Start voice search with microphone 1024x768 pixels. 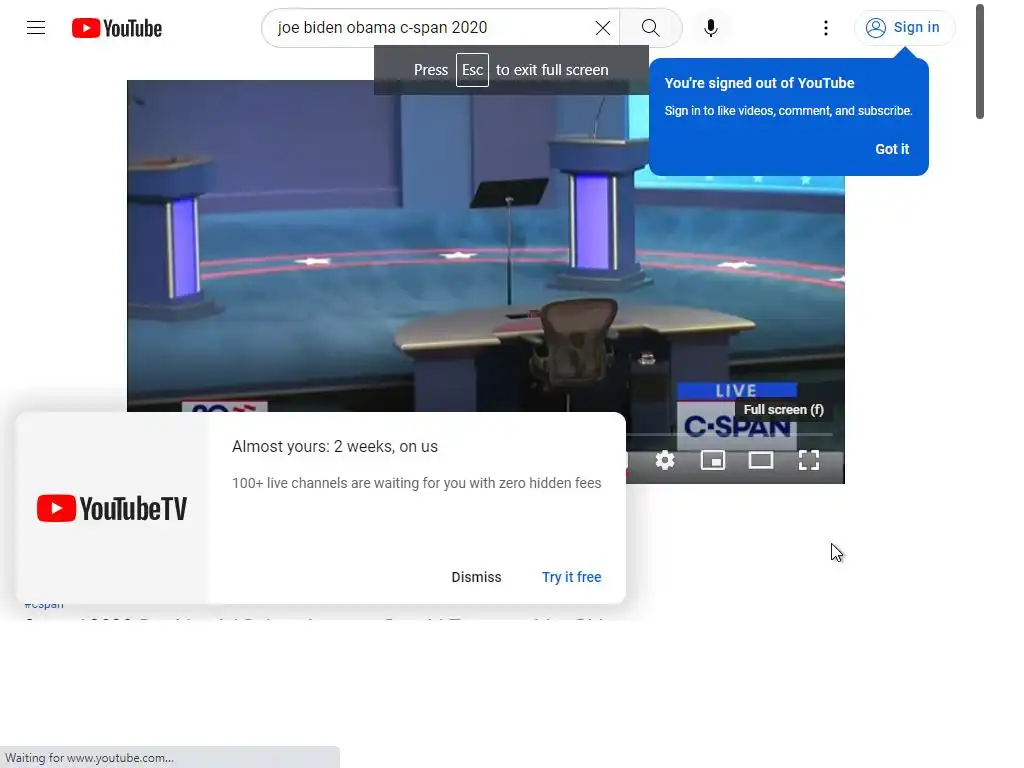coord(711,28)
